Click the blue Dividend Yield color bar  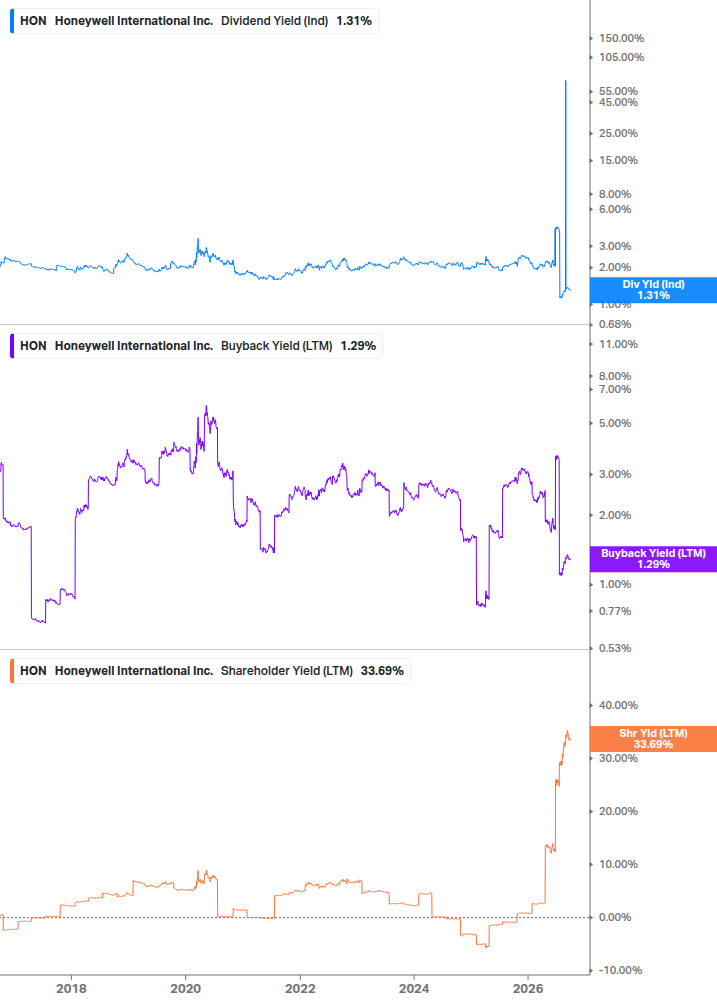point(12,21)
